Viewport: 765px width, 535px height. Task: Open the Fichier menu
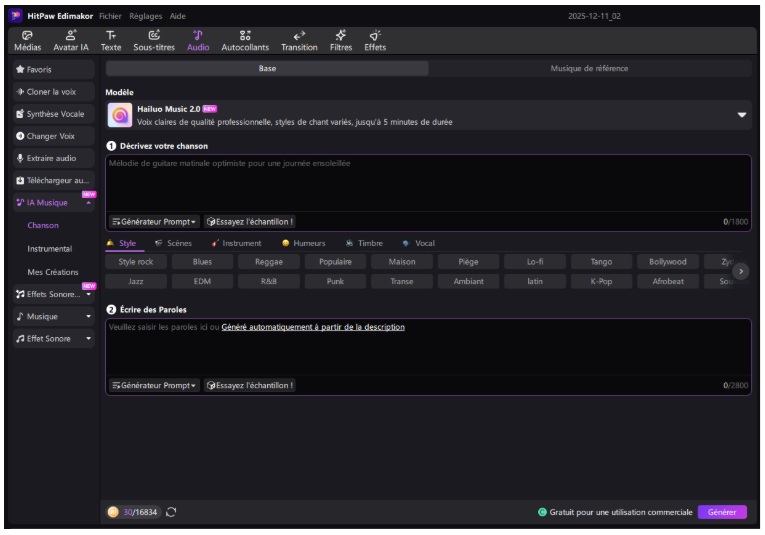(110, 17)
